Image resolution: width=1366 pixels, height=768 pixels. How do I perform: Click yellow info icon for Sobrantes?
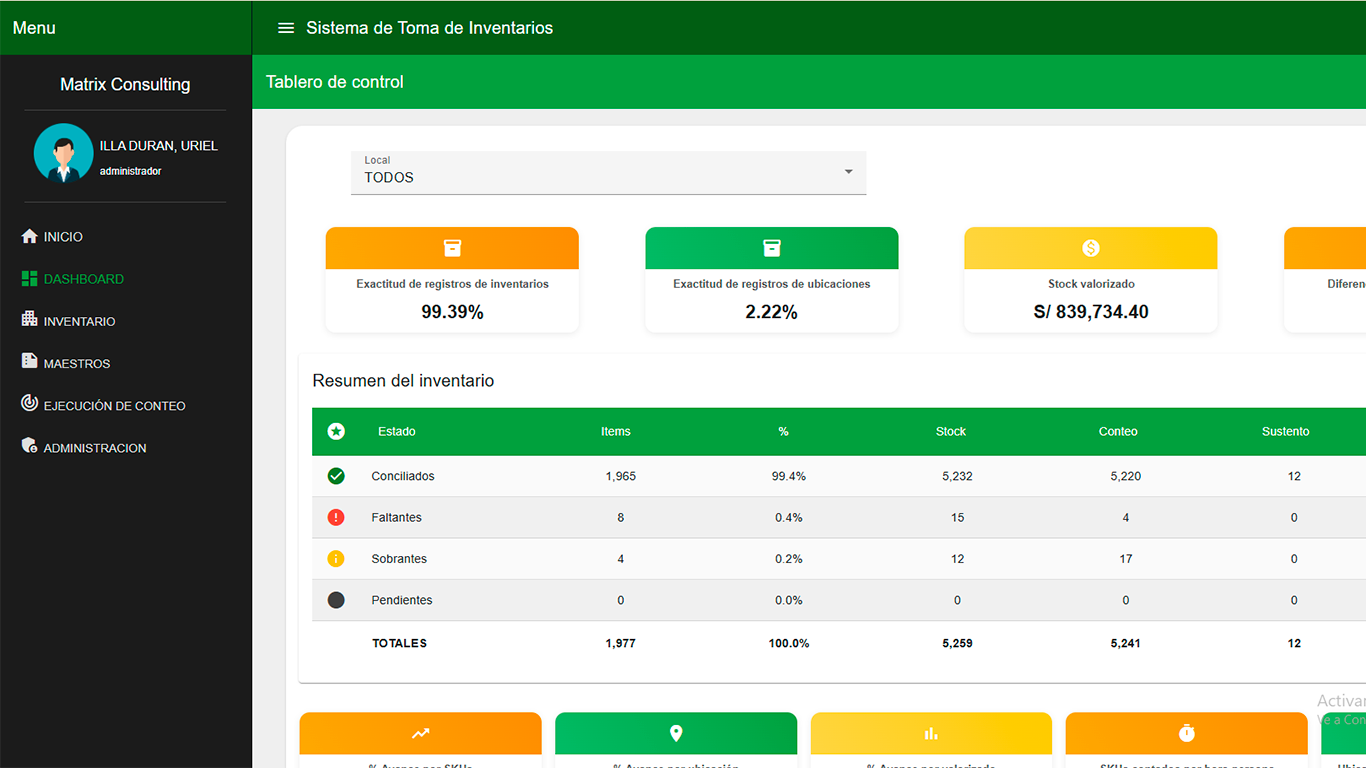tap(336, 558)
